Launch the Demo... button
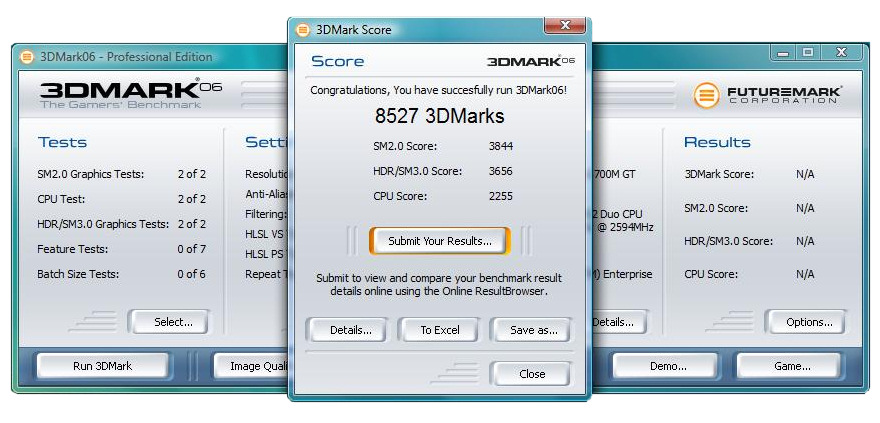This screenshot has width=880, height=423. click(x=667, y=366)
